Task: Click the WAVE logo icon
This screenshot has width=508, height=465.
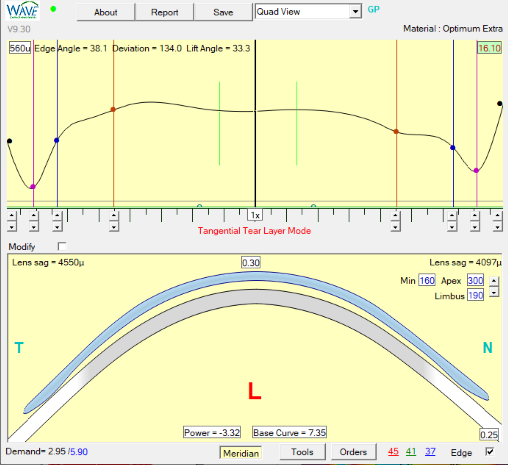Action: pos(22,10)
